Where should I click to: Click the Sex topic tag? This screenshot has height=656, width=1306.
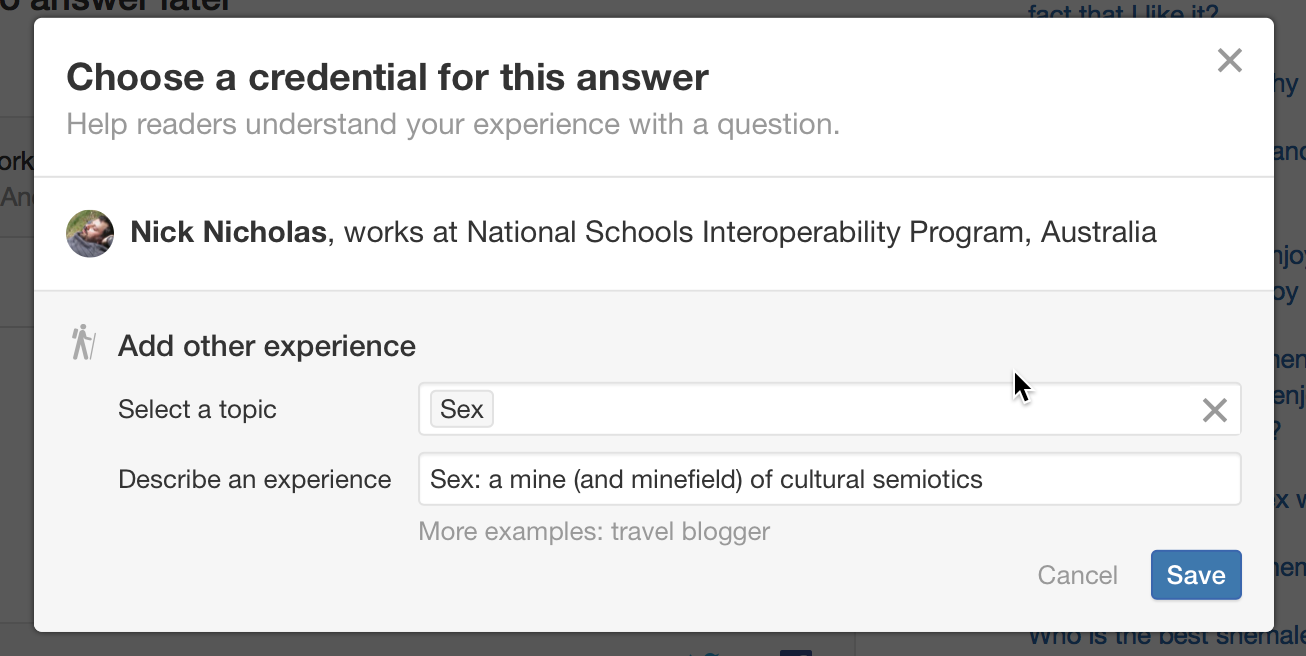coord(462,409)
